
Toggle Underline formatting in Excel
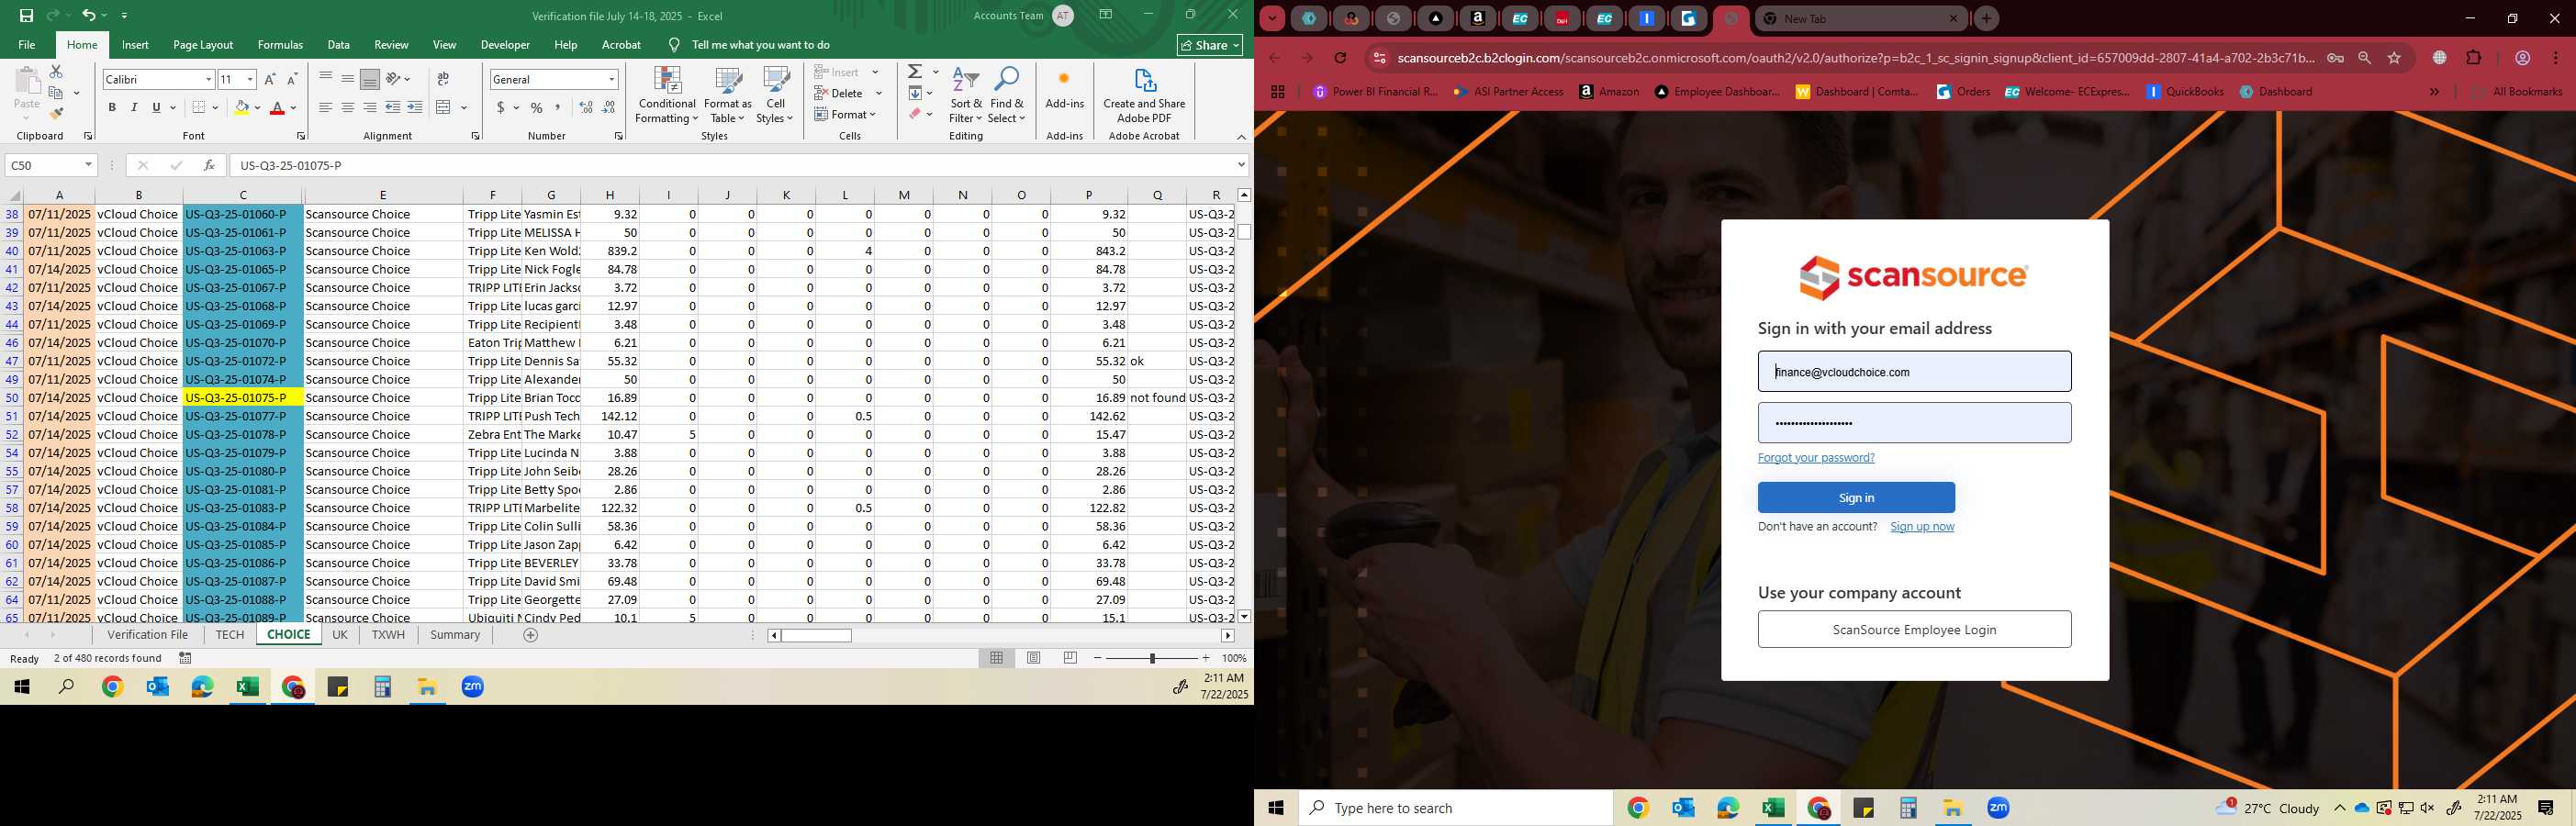click(x=156, y=107)
